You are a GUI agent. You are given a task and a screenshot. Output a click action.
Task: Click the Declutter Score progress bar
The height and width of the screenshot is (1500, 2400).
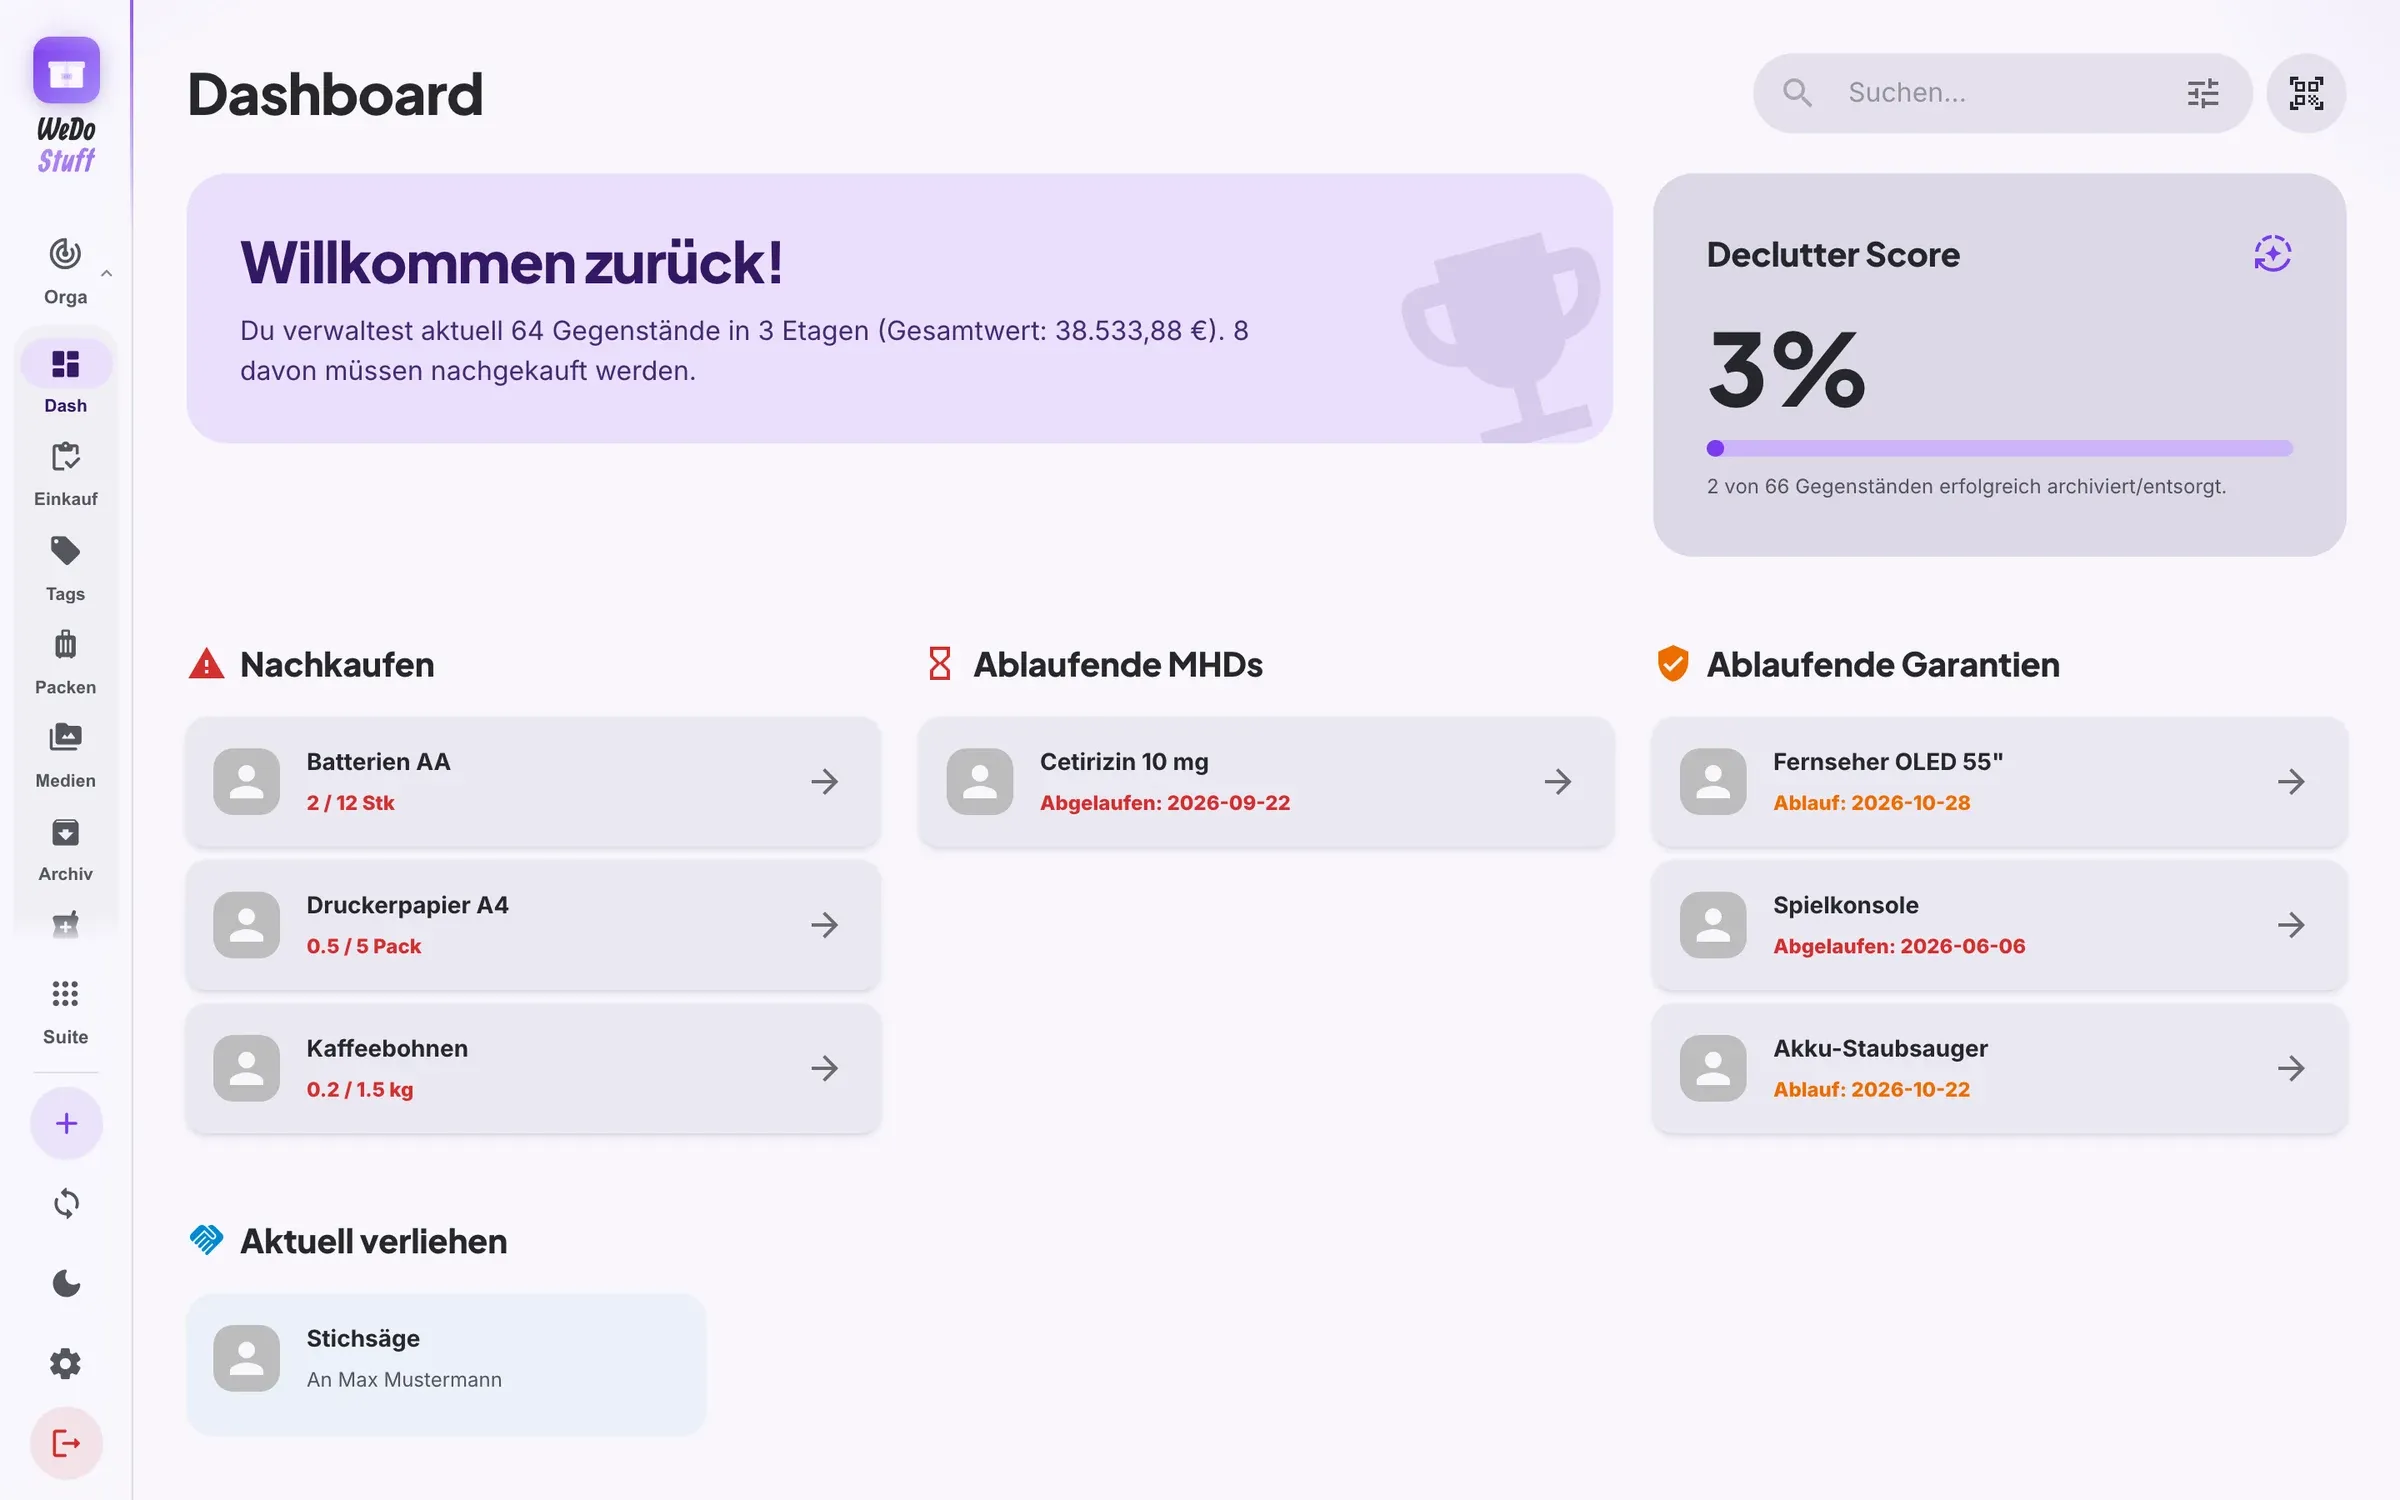coord(1999,448)
